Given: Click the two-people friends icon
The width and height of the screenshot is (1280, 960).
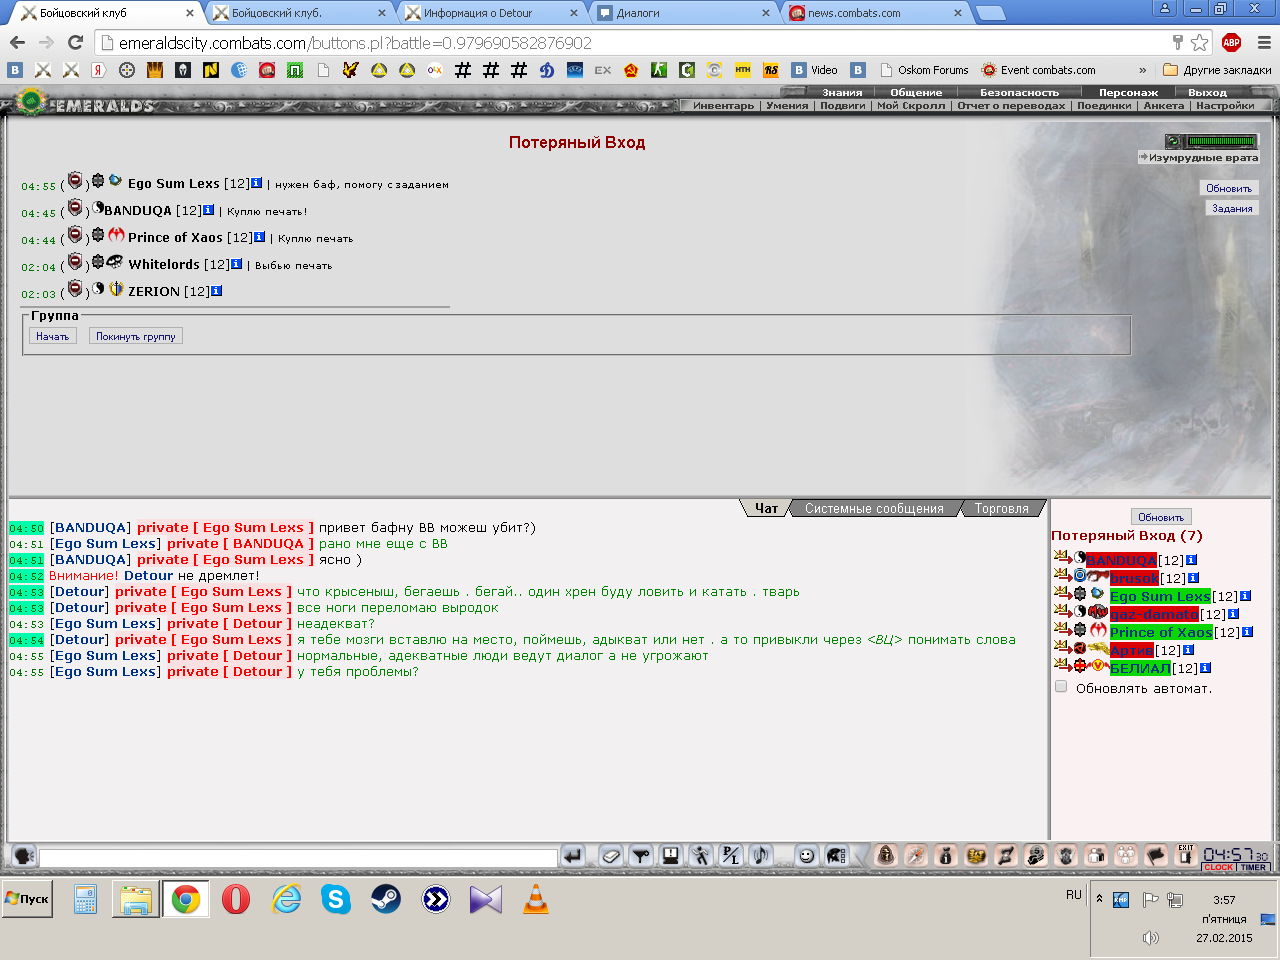Looking at the screenshot, I should pos(1096,855).
